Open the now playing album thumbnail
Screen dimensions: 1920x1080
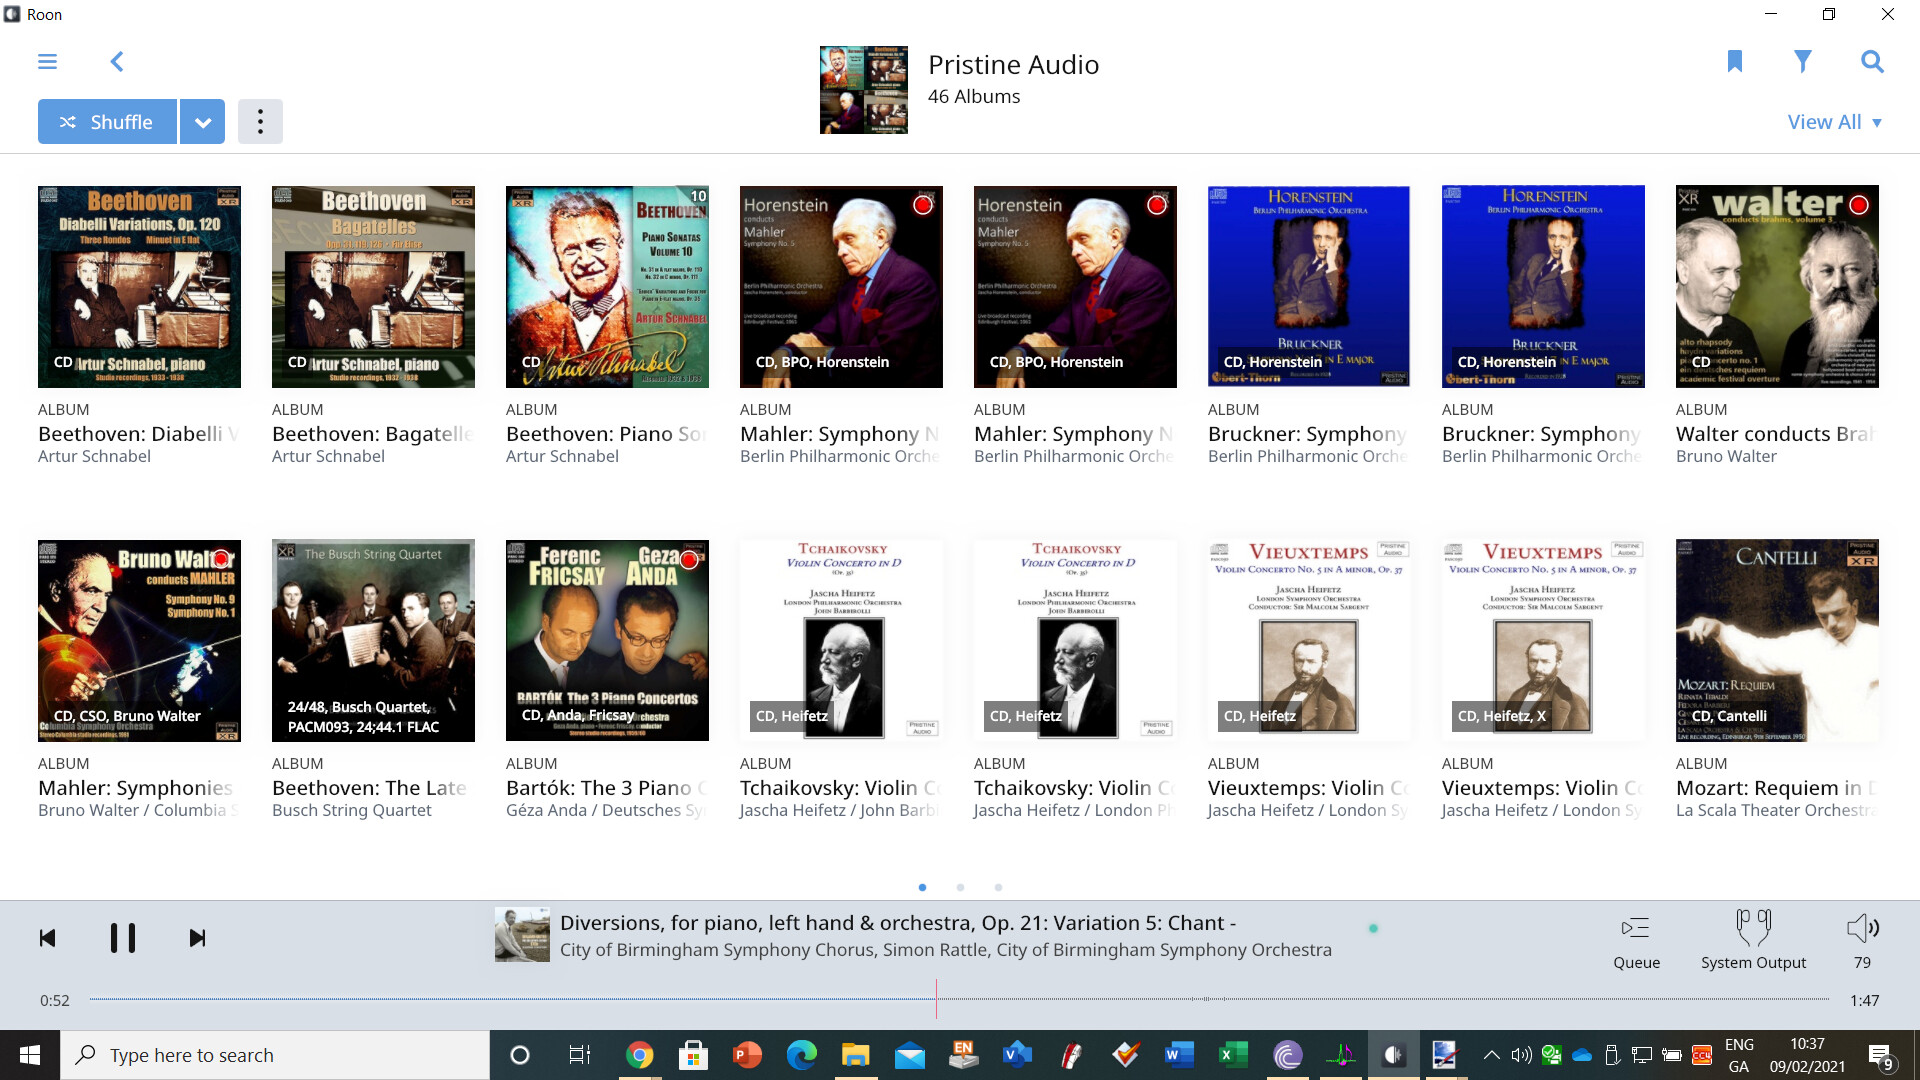tap(522, 935)
